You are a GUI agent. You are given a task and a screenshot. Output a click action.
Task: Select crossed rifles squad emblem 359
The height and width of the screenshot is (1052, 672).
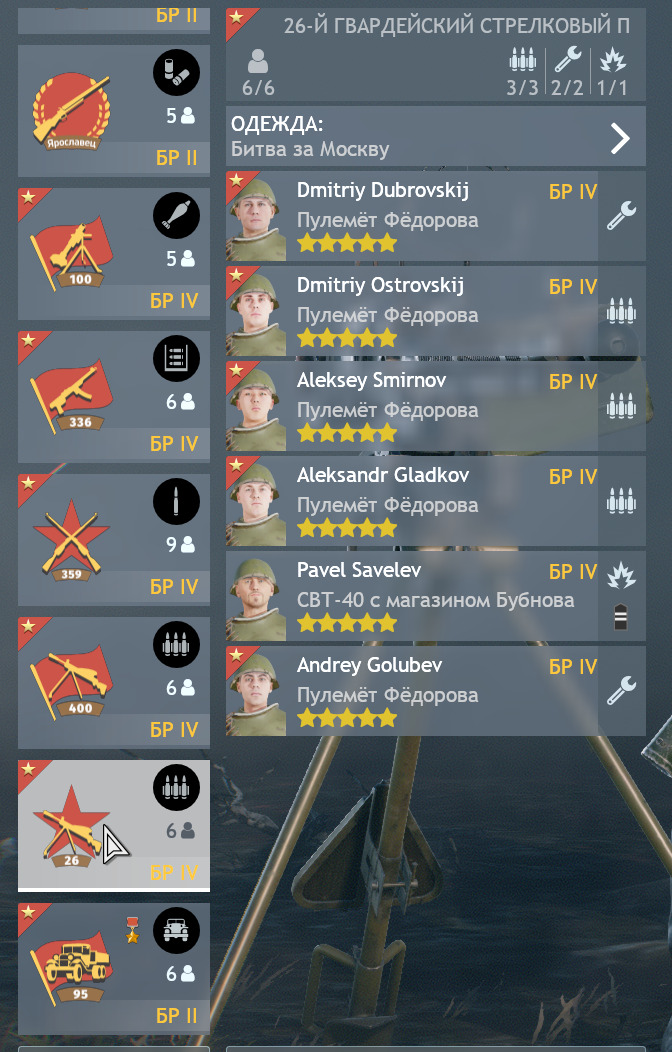tap(71, 540)
